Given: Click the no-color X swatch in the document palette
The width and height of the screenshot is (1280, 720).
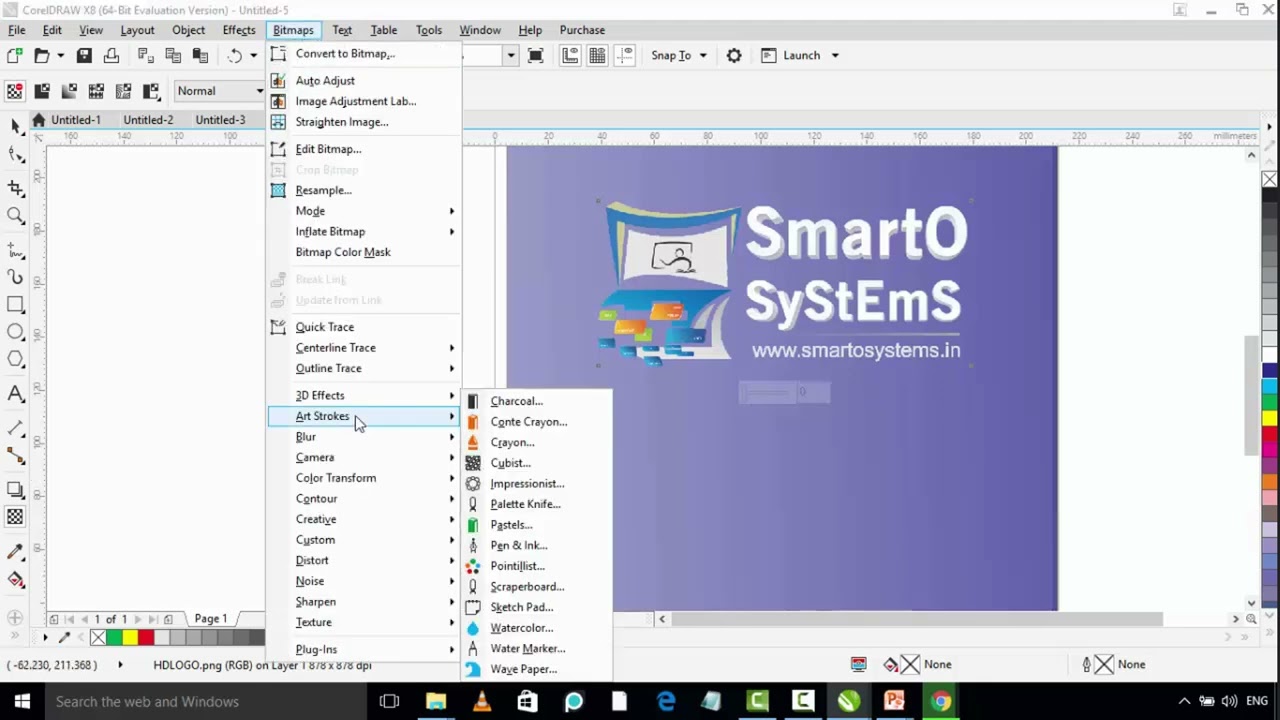Looking at the screenshot, I should [98, 637].
